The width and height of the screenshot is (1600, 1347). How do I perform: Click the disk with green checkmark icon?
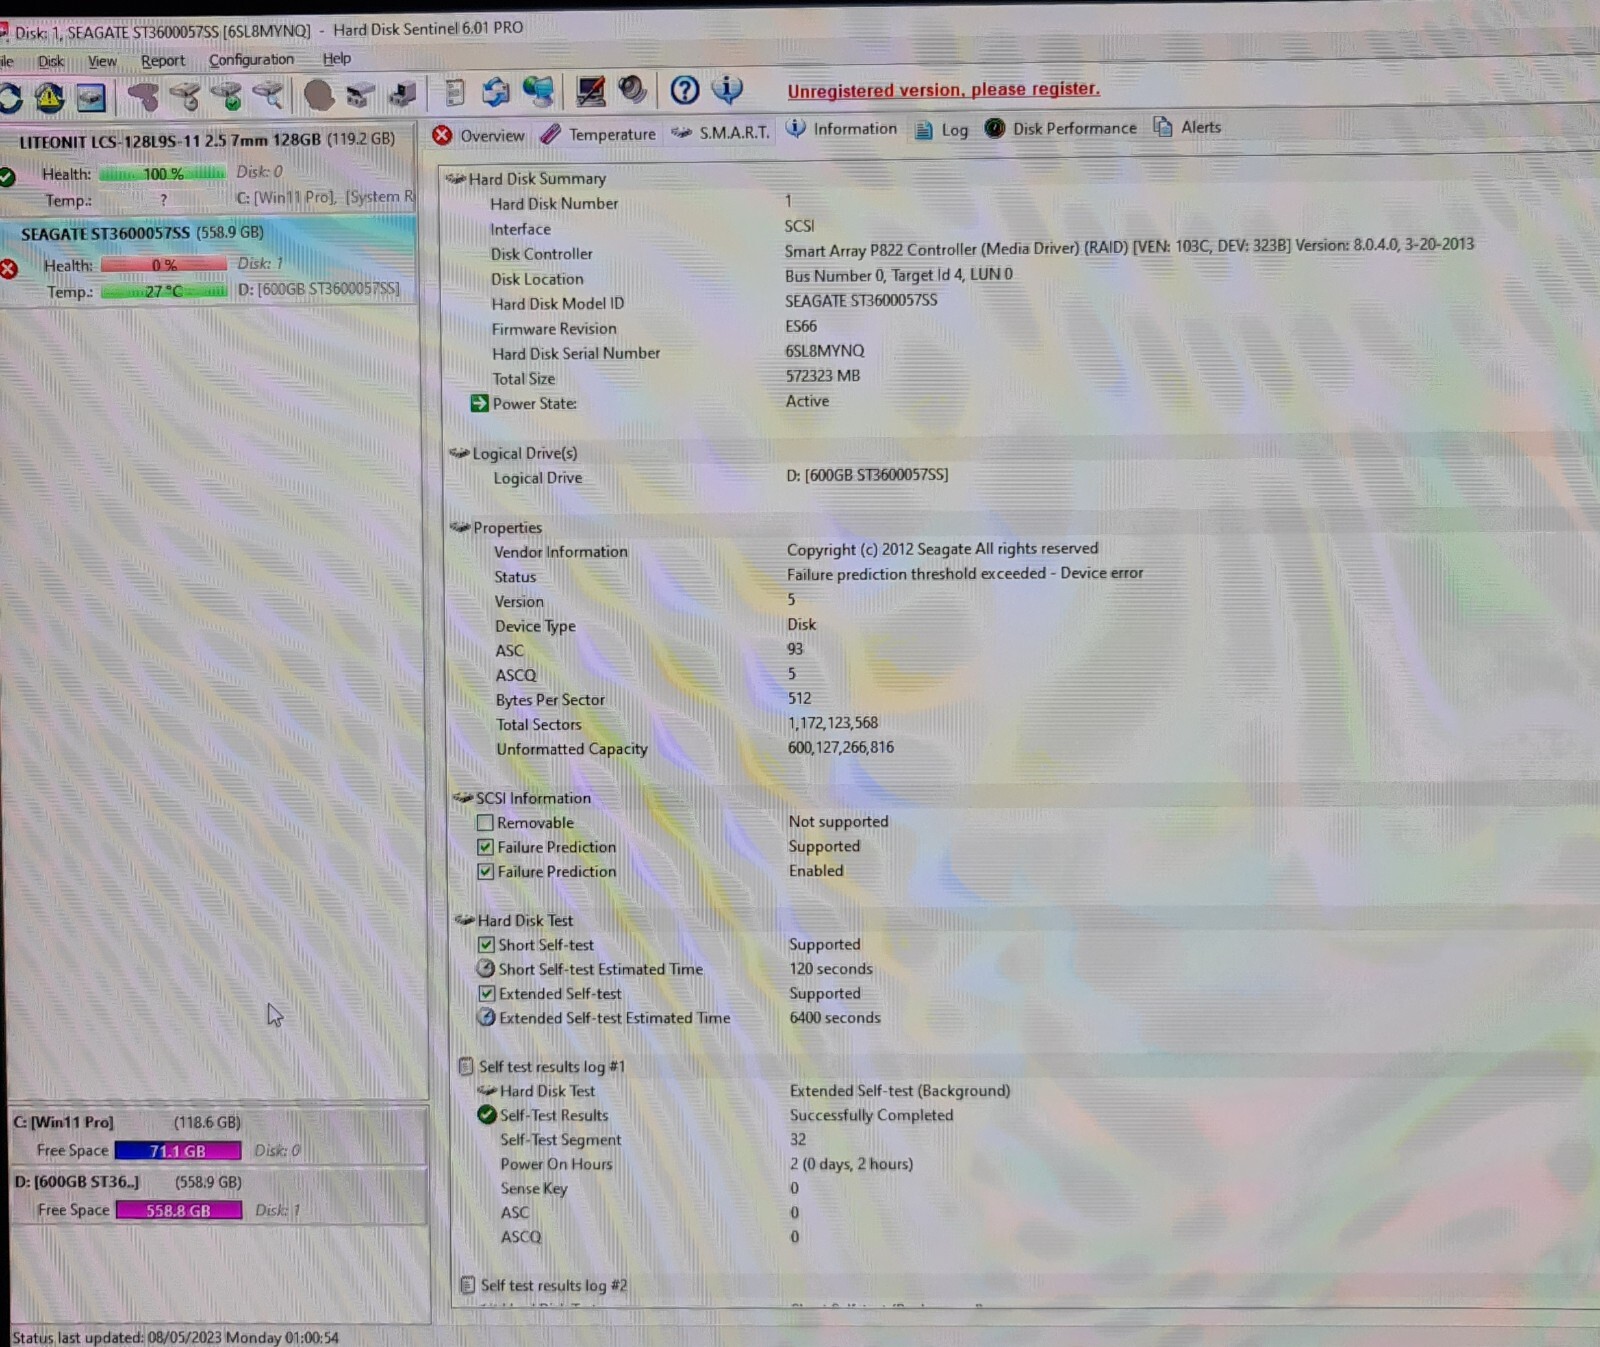tap(227, 96)
